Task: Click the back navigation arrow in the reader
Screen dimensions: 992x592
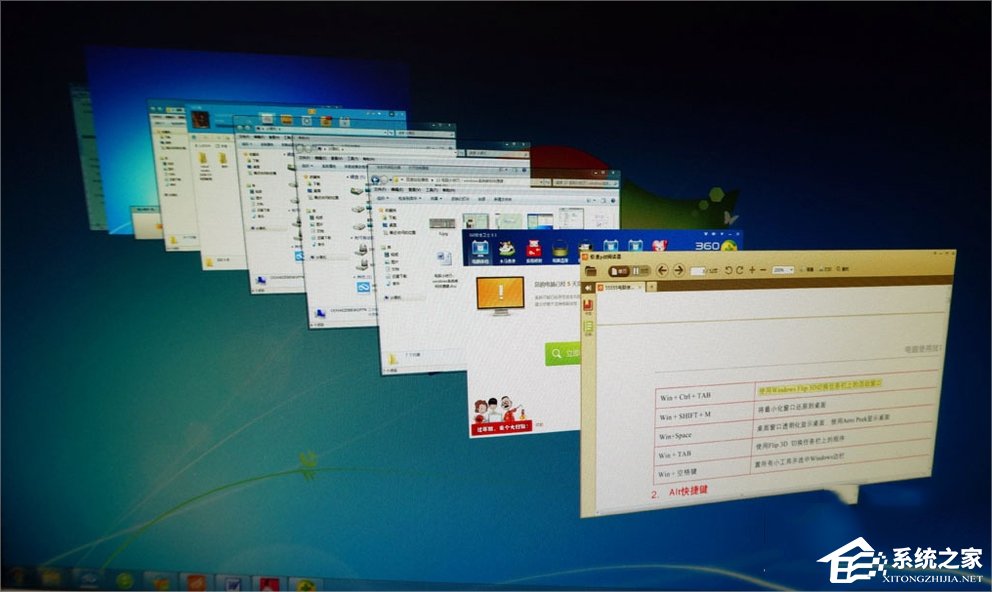Action: (663, 270)
